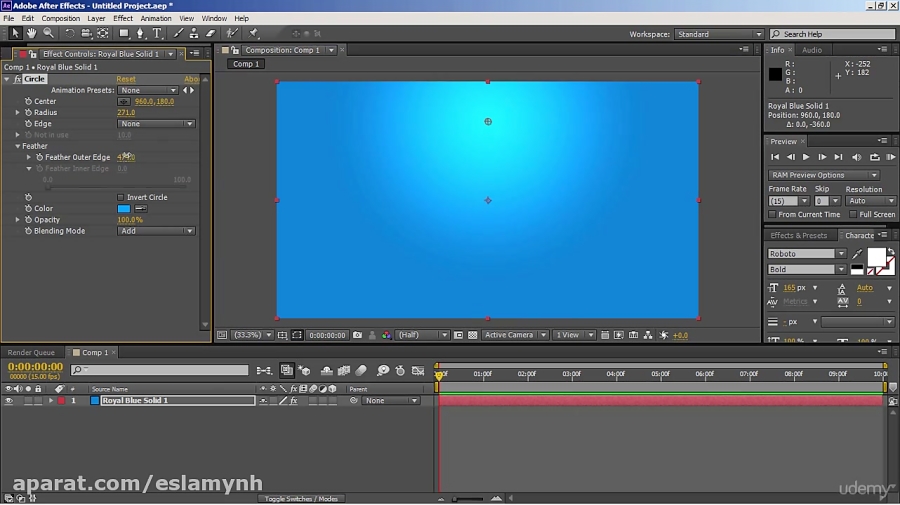Viewport: 900px width, 505px height.
Task: Enable Full Screen preview checkbox
Action: pyautogui.click(x=853, y=215)
